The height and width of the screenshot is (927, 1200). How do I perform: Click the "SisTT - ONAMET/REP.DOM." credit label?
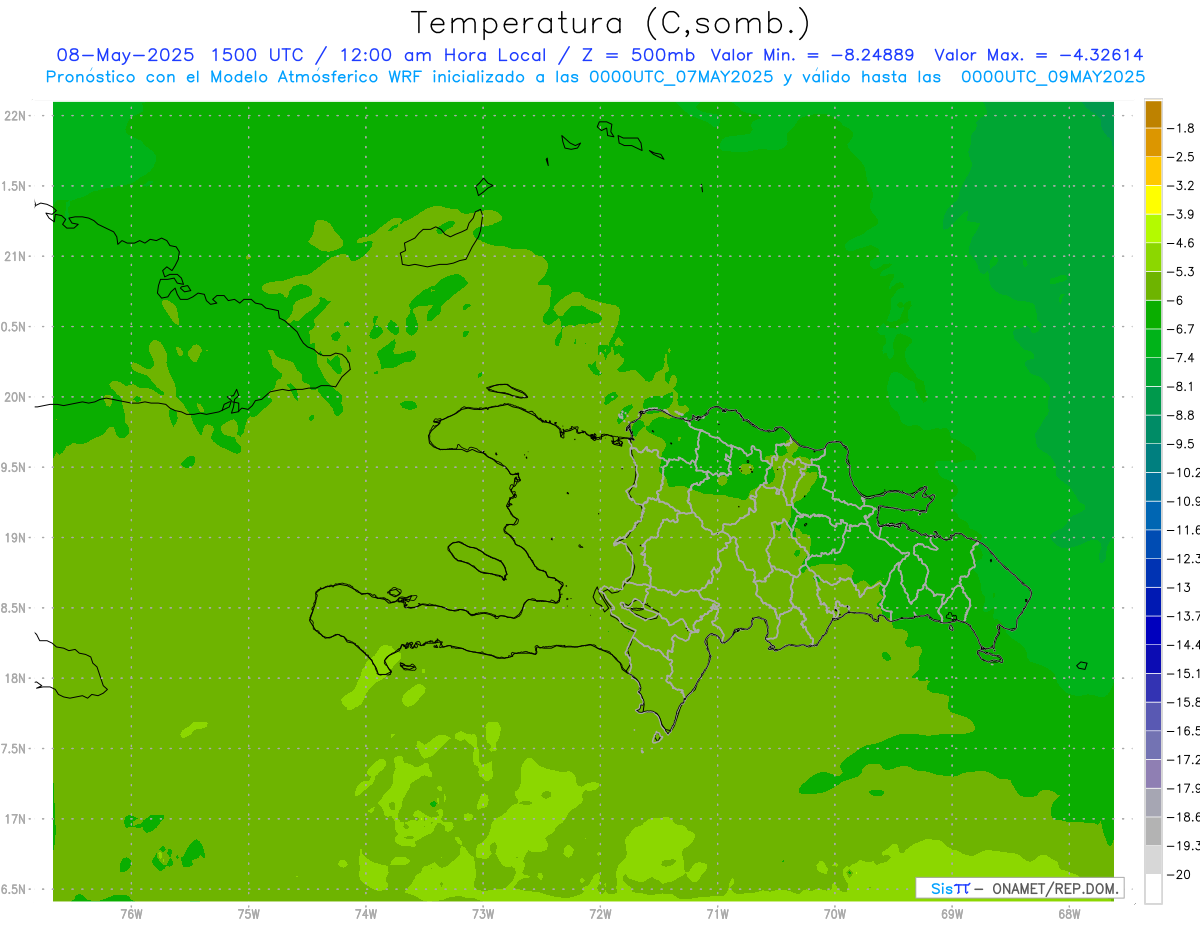1019,888
